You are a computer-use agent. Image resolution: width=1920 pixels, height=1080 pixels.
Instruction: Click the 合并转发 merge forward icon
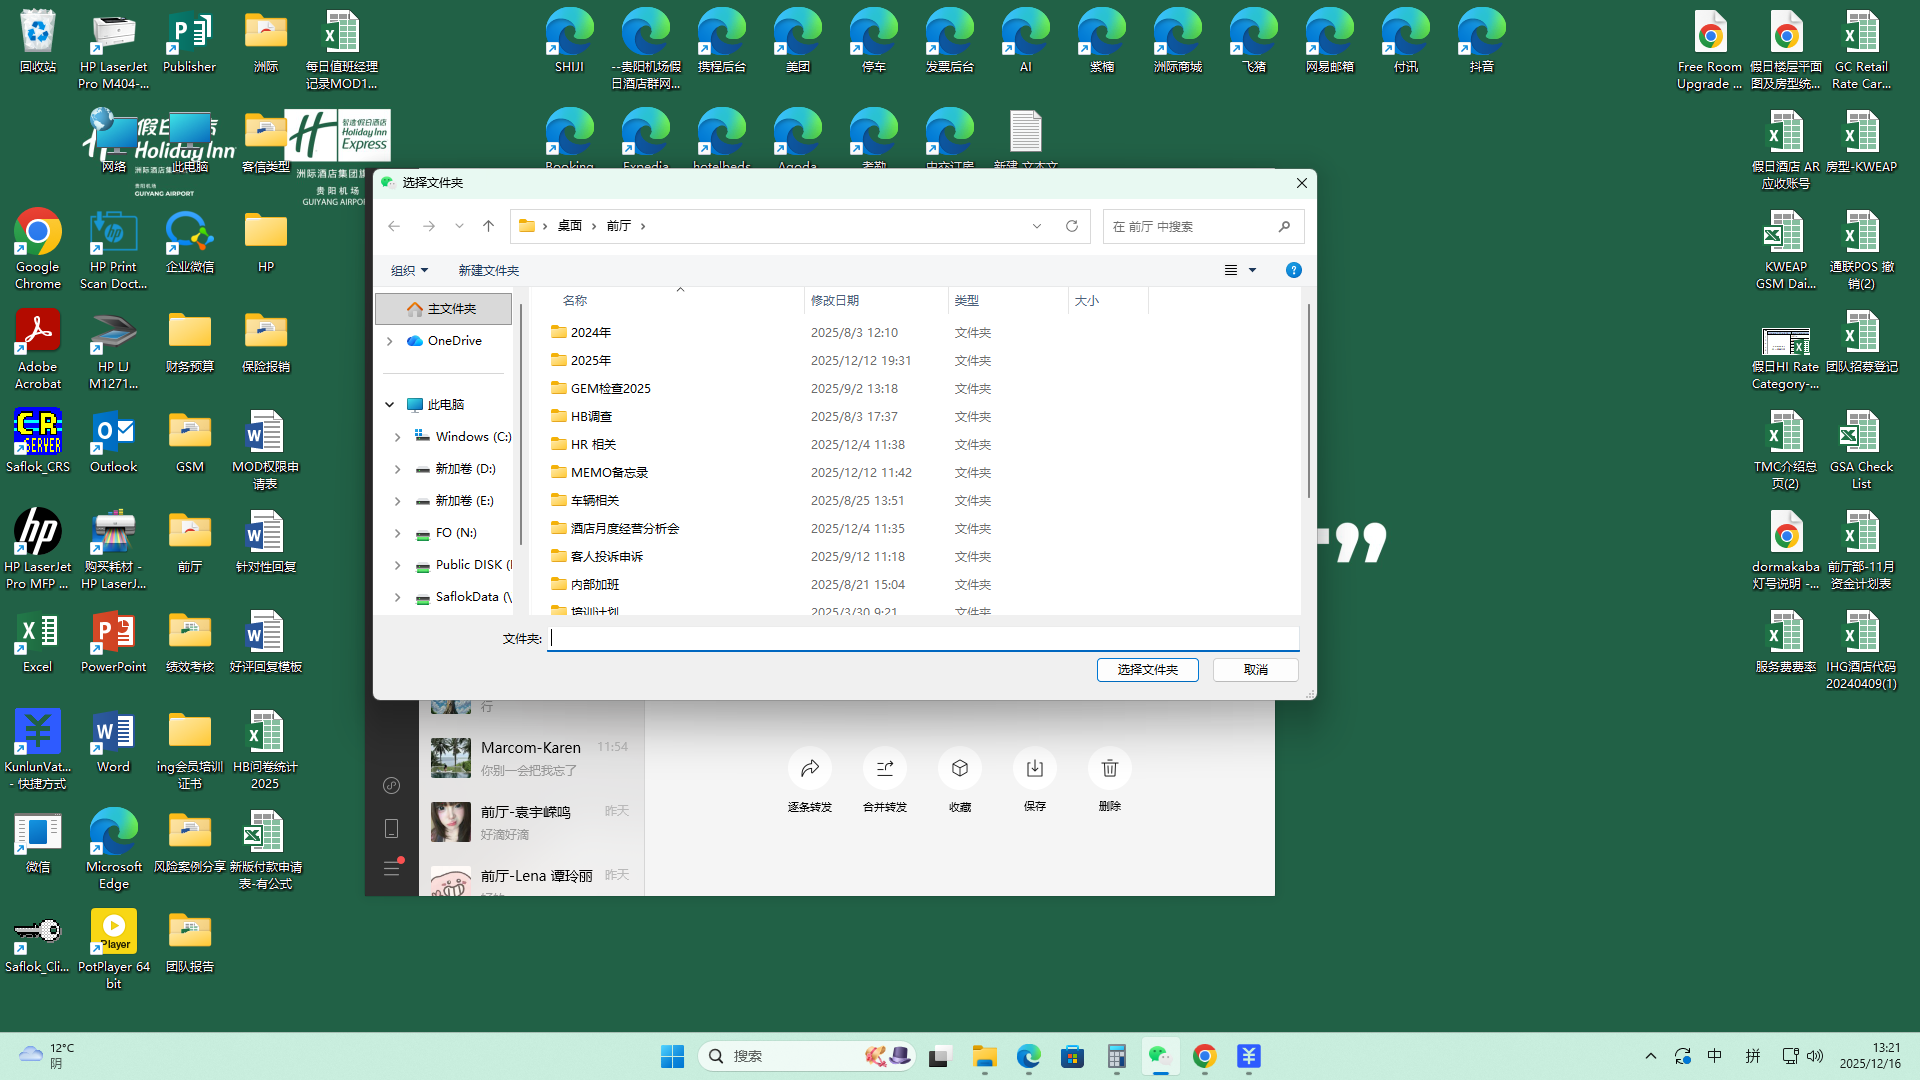click(x=884, y=768)
